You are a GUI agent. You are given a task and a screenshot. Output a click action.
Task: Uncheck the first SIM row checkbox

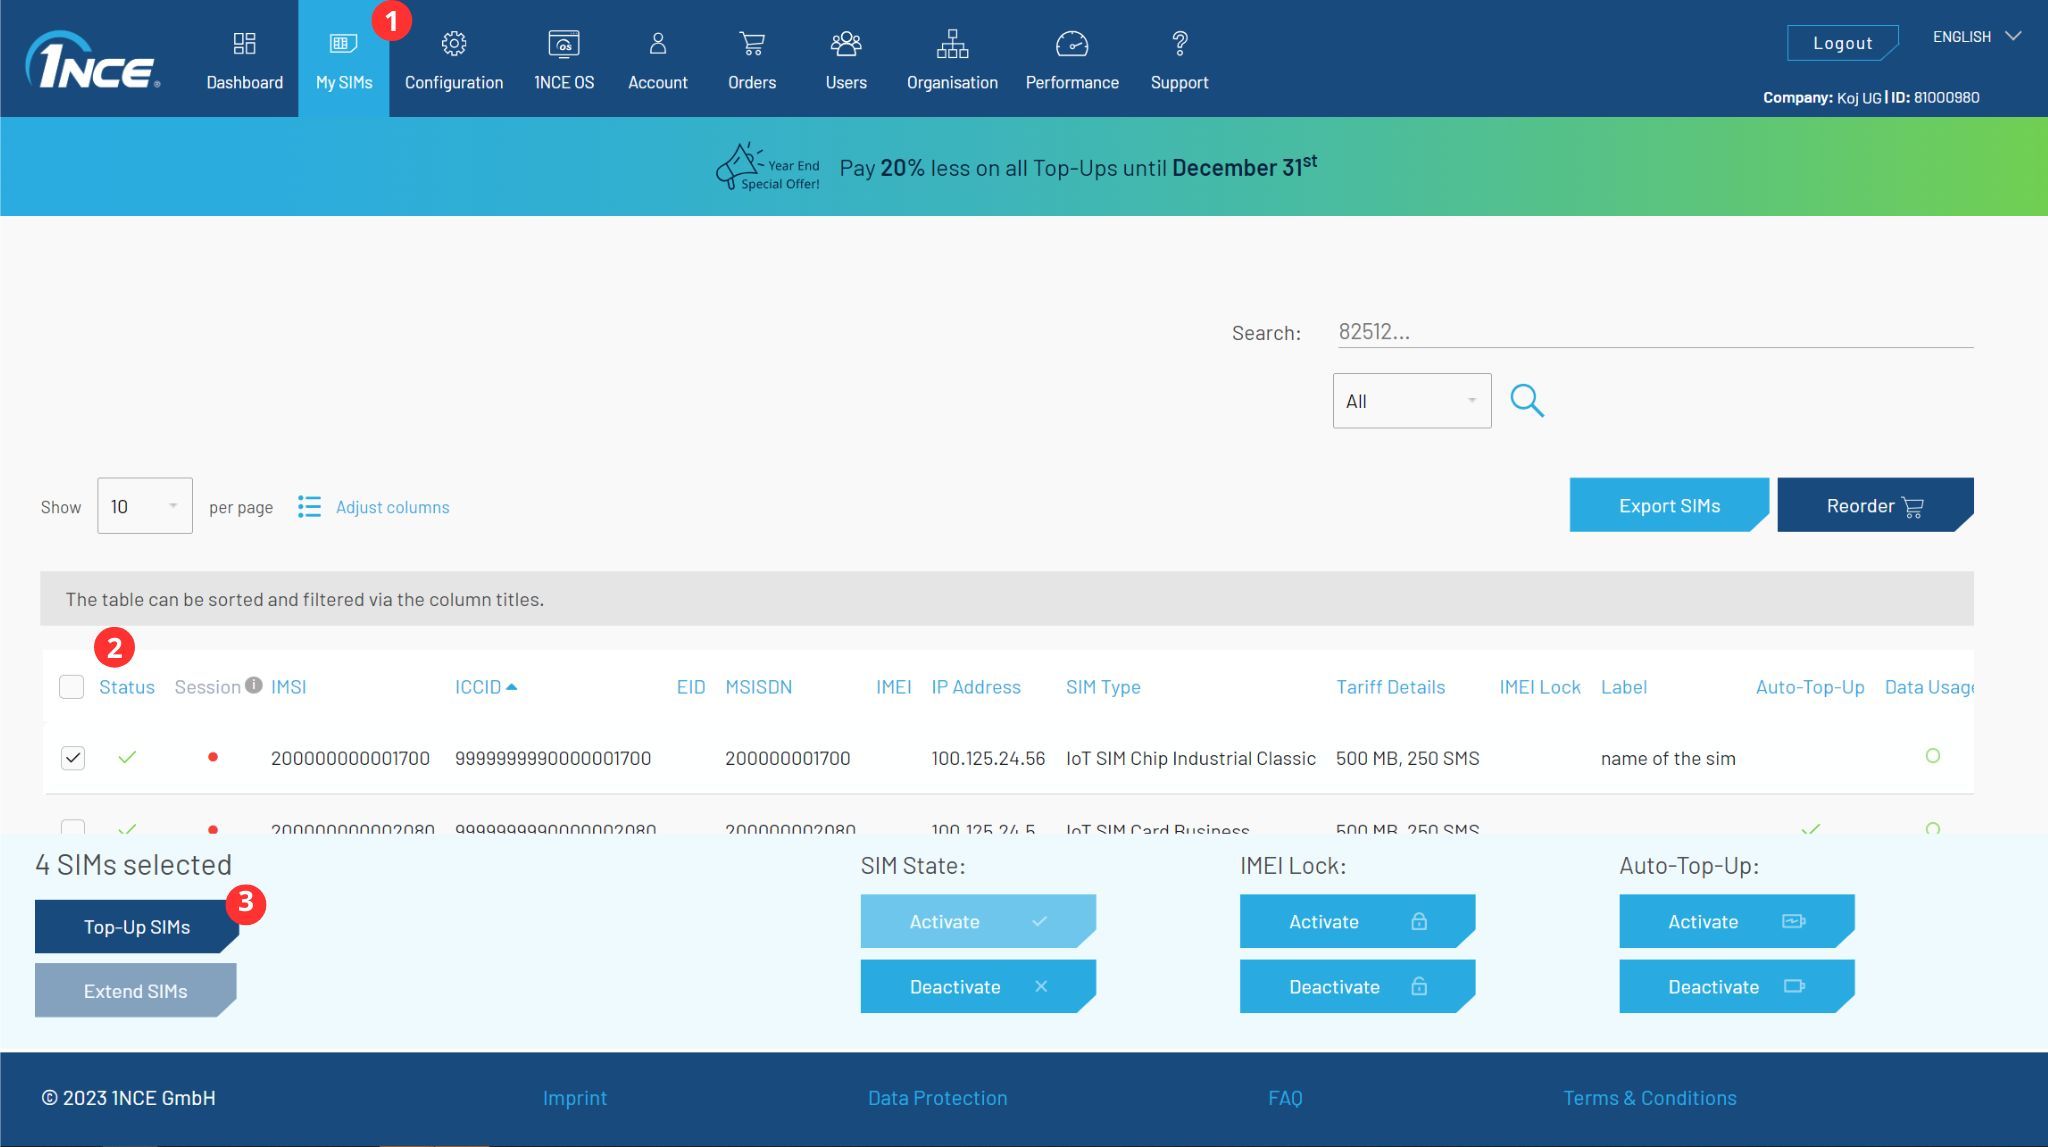[73, 758]
